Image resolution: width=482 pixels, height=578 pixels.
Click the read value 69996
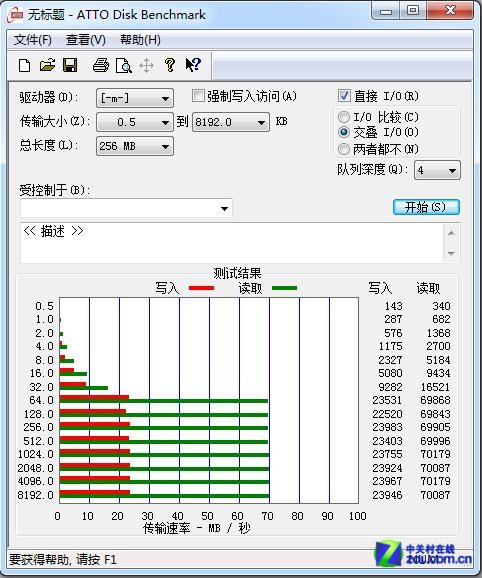435,441
